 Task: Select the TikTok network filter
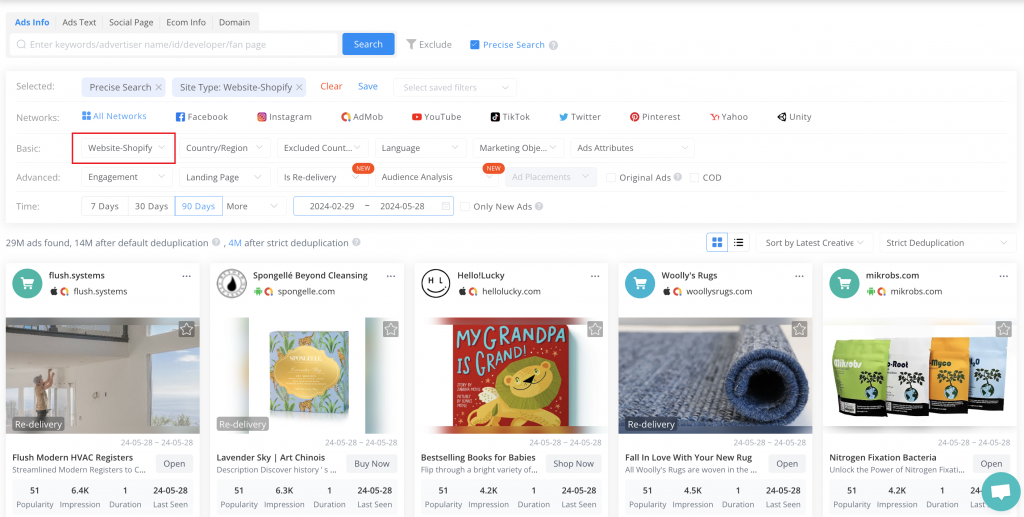point(511,117)
